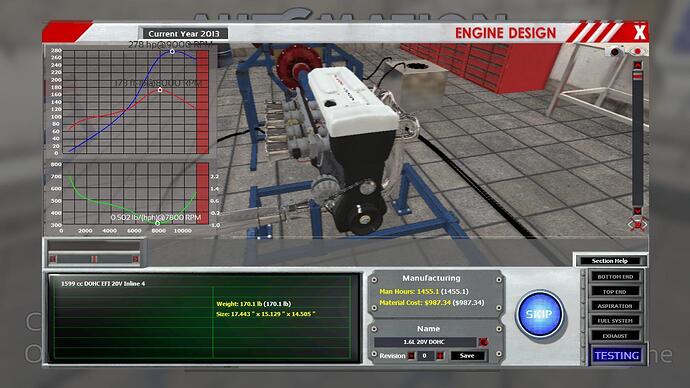This screenshot has height=388, width=690.
Task: Open the Top End section
Action: click(615, 292)
